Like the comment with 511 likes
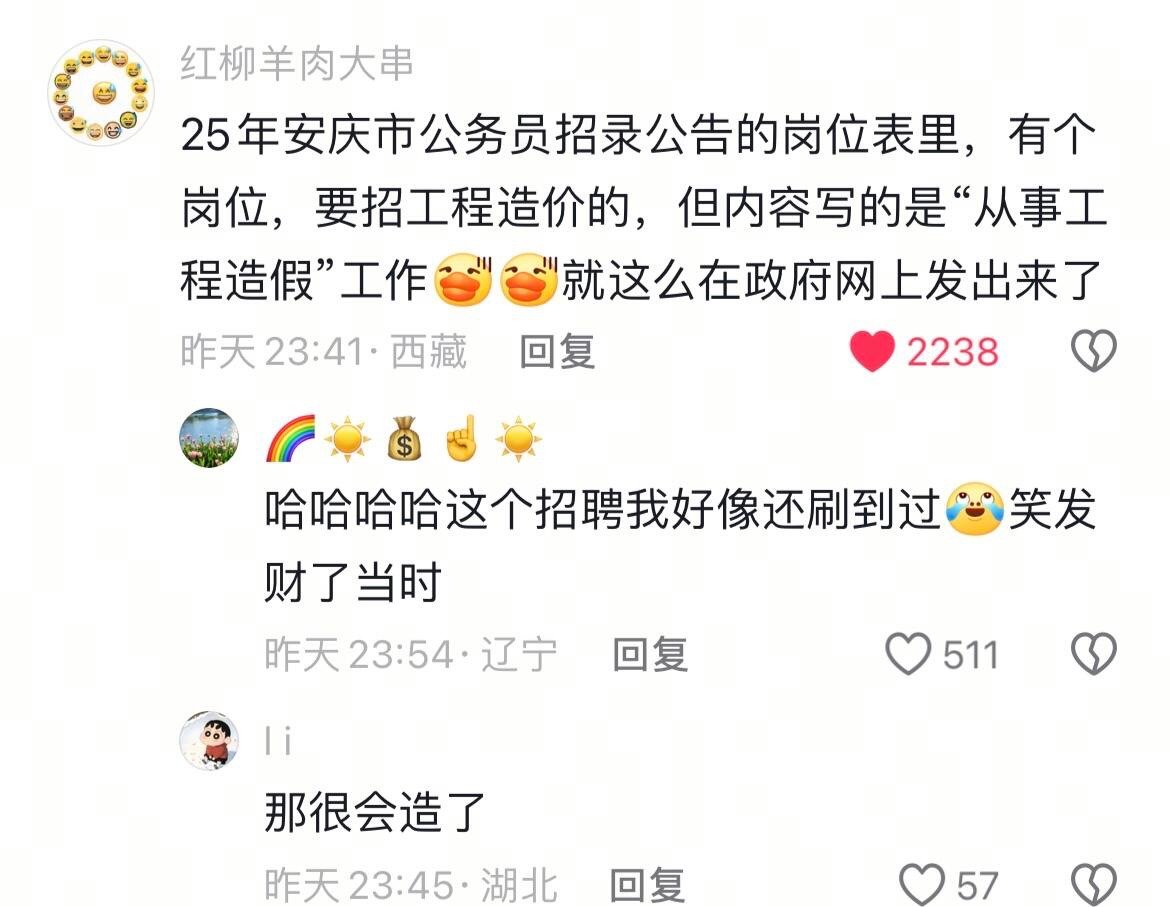Viewport: 1169px width, 907px height. (907, 654)
